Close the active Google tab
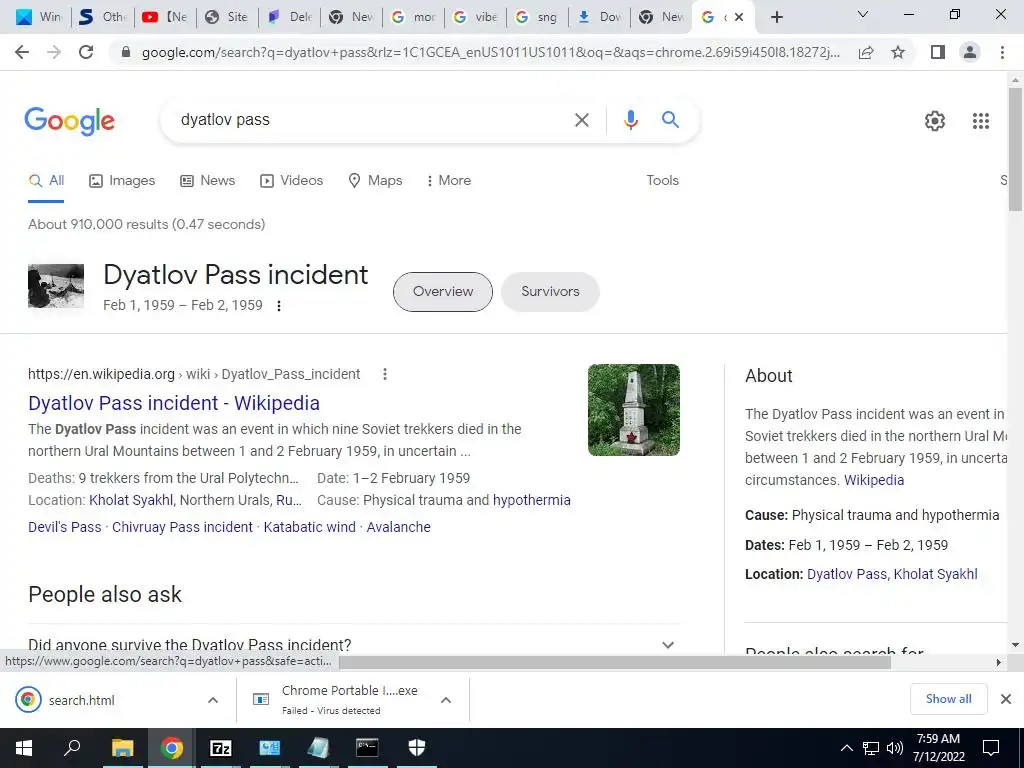This screenshot has height=768, width=1024. (739, 17)
